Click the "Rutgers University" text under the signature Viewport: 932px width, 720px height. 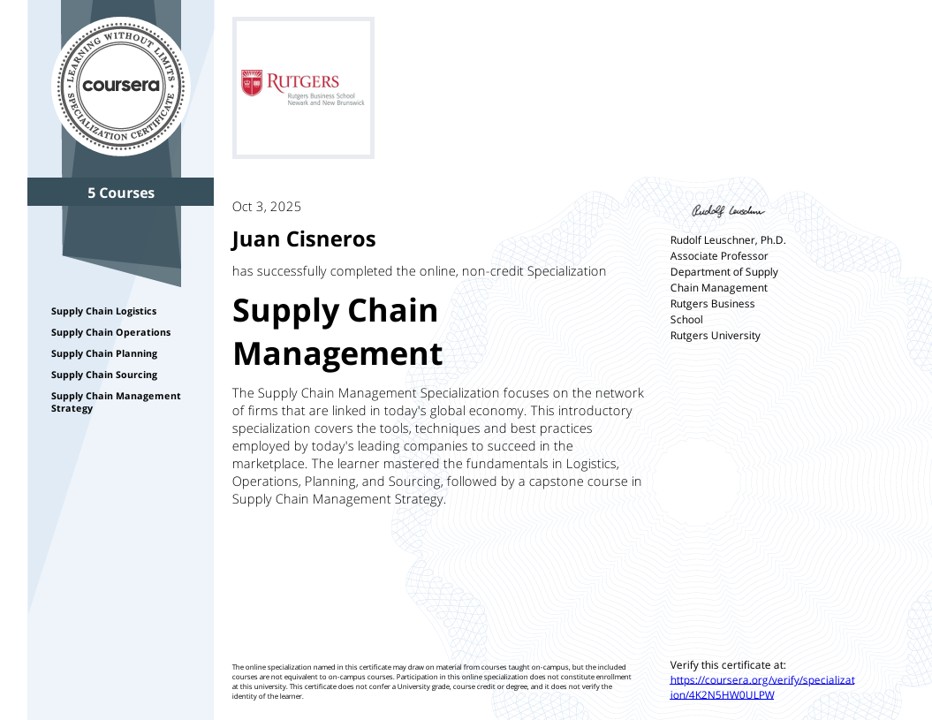pyautogui.click(x=715, y=336)
